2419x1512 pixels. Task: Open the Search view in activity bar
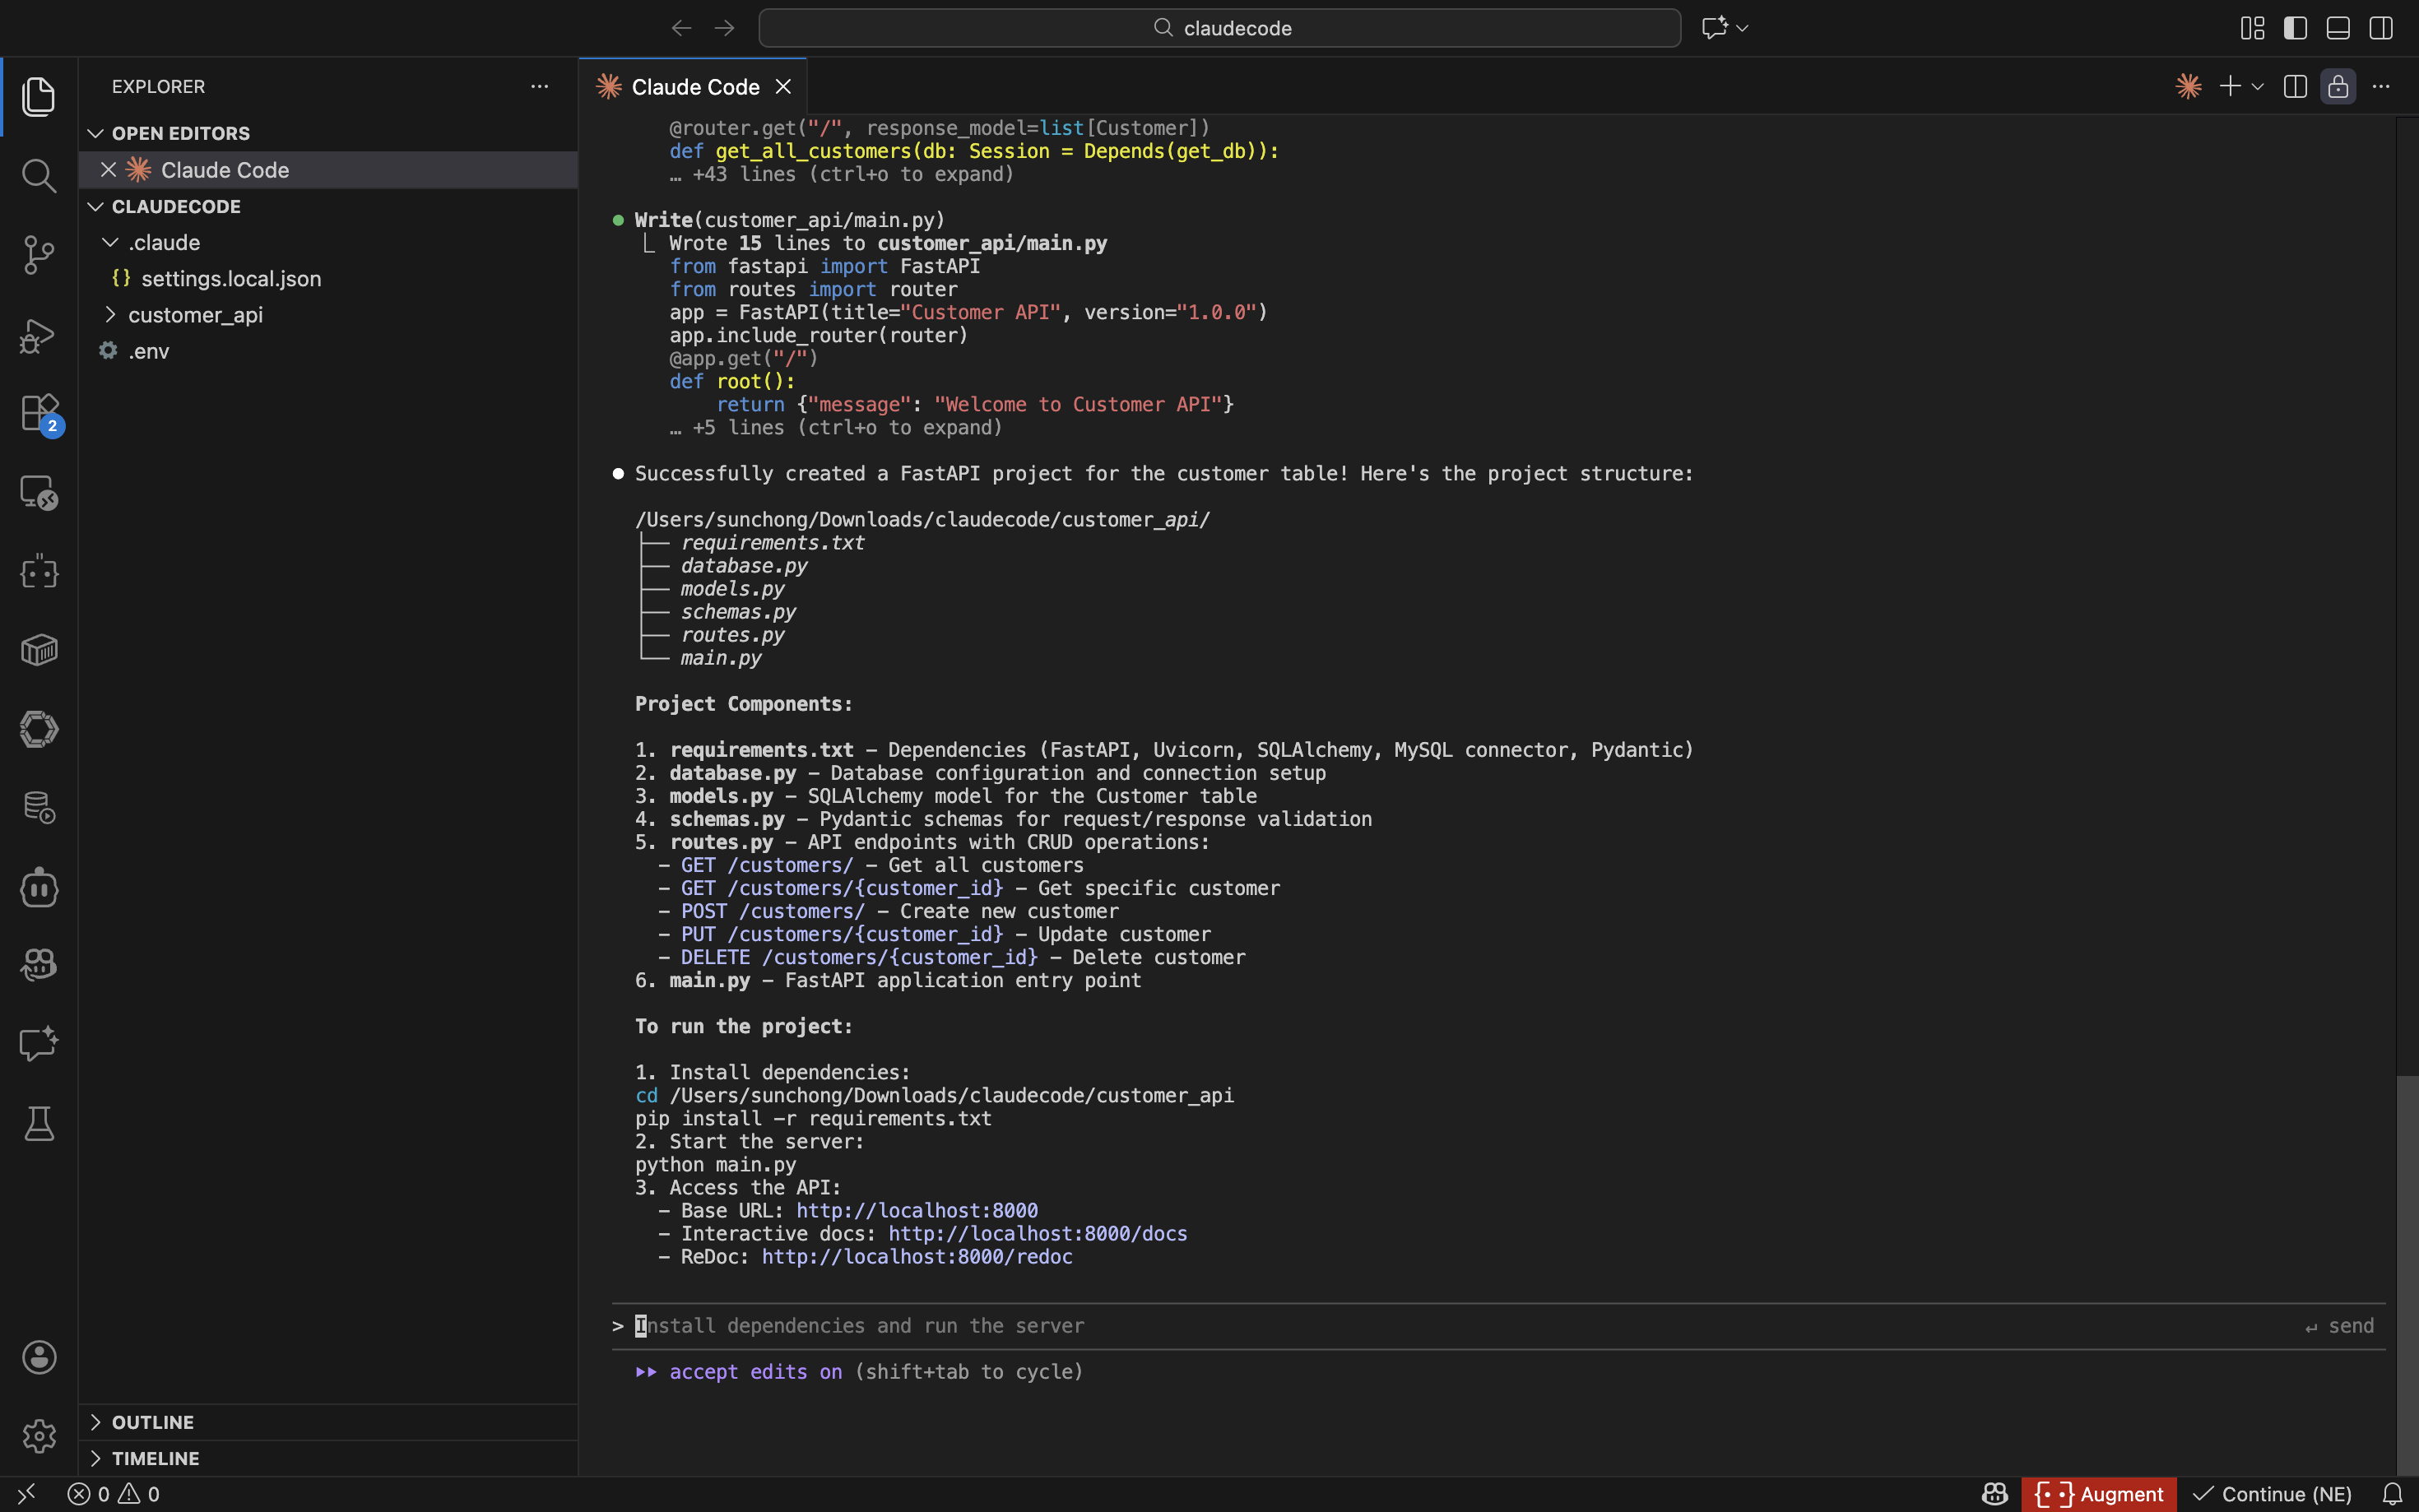[x=38, y=176]
